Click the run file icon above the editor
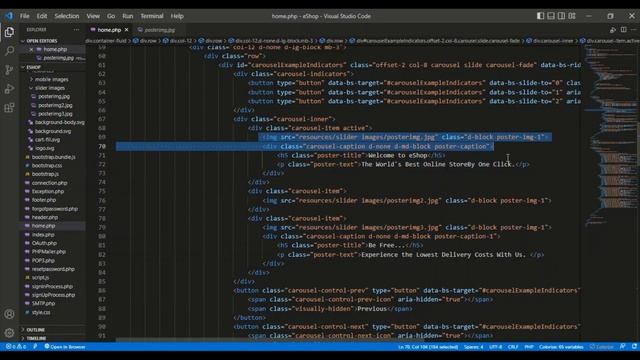 [613, 30]
